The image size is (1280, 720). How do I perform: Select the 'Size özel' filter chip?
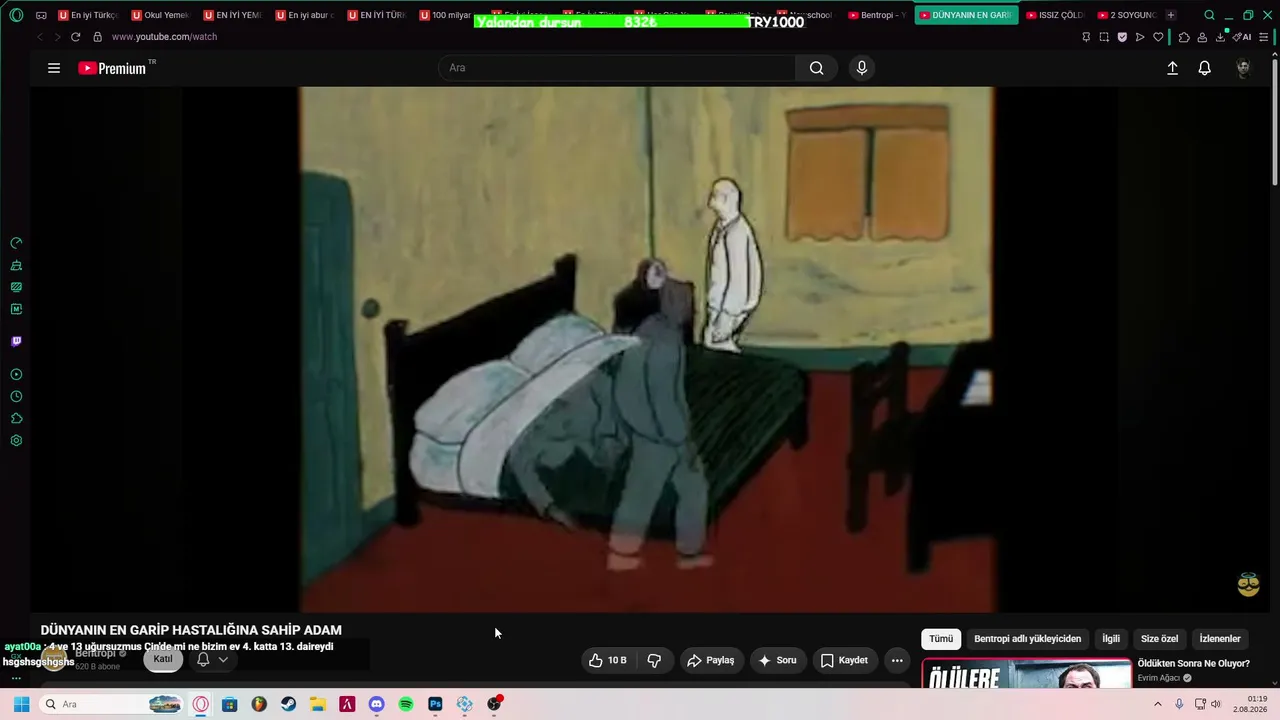coord(1160,639)
